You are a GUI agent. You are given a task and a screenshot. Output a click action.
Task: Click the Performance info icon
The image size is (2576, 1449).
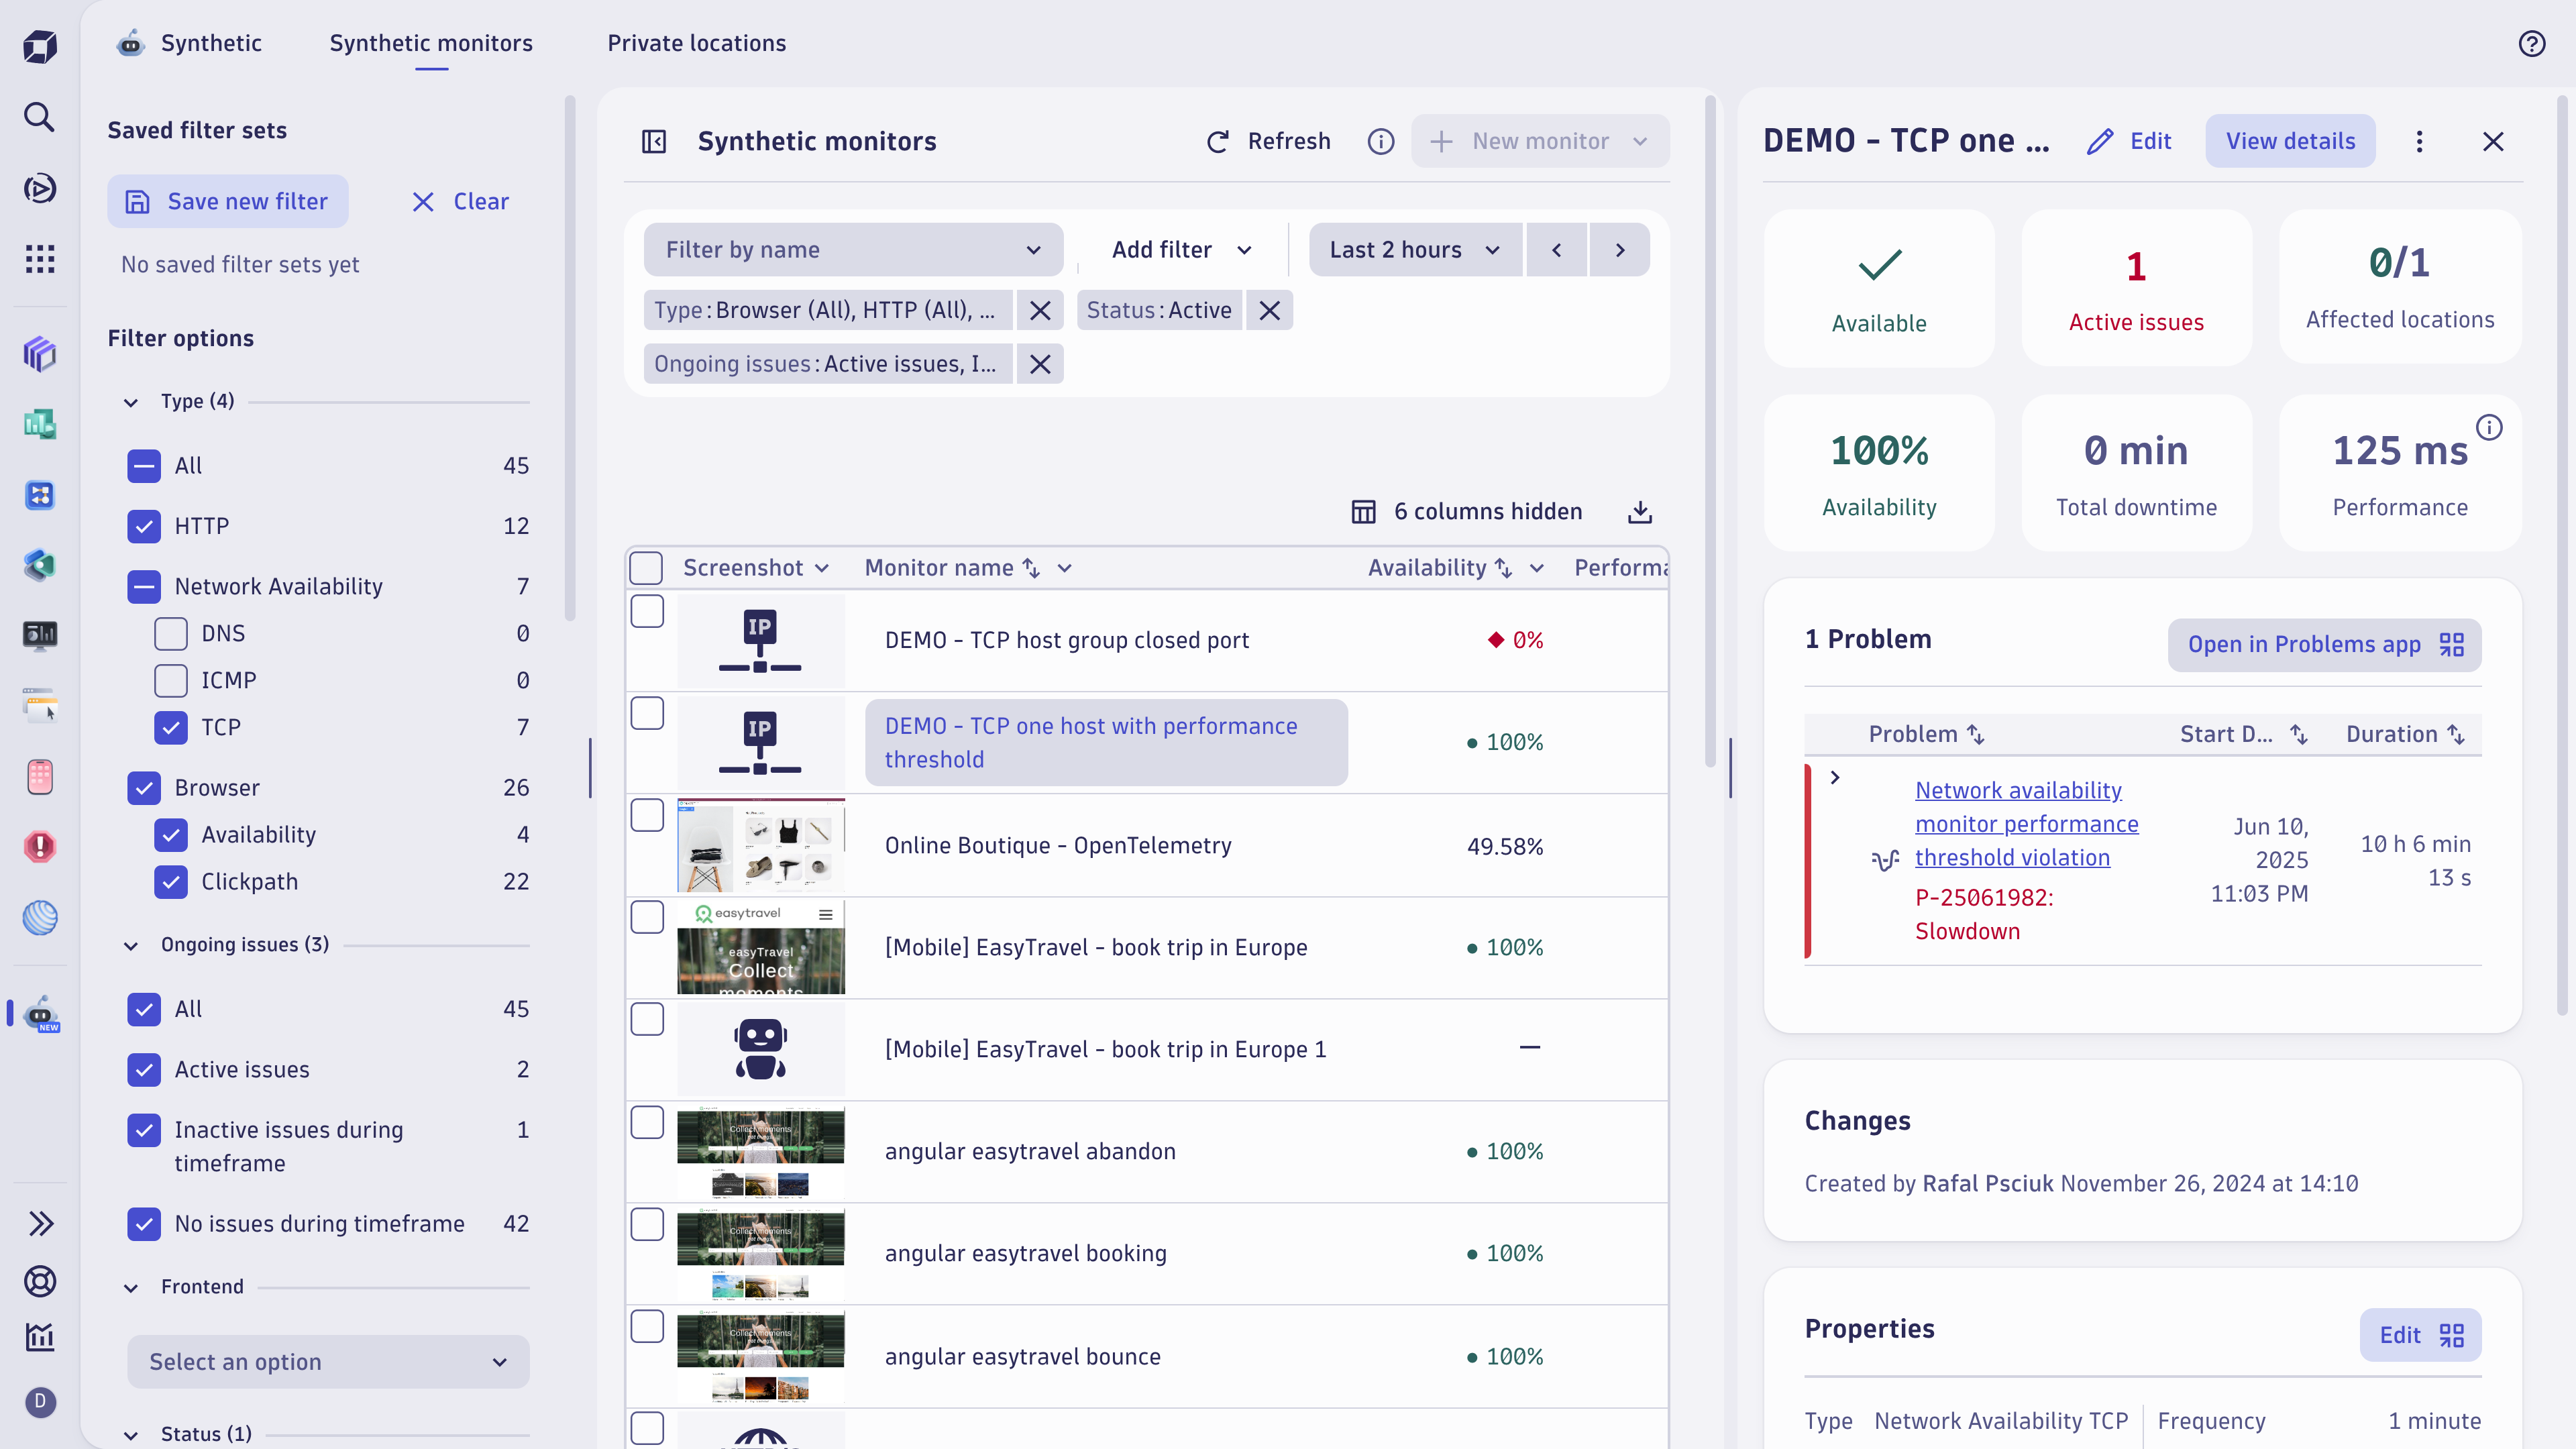click(x=2489, y=427)
